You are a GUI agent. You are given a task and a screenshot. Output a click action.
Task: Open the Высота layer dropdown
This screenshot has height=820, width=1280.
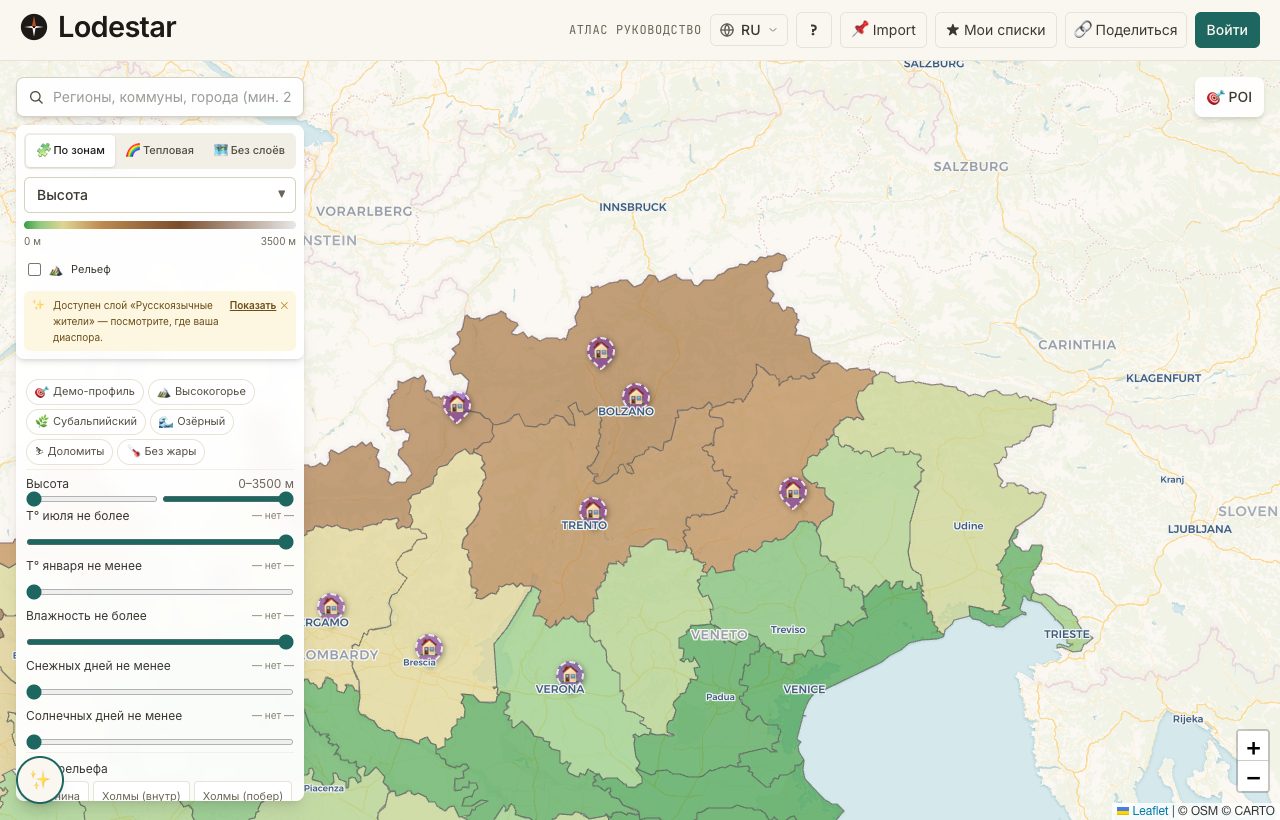click(x=160, y=195)
